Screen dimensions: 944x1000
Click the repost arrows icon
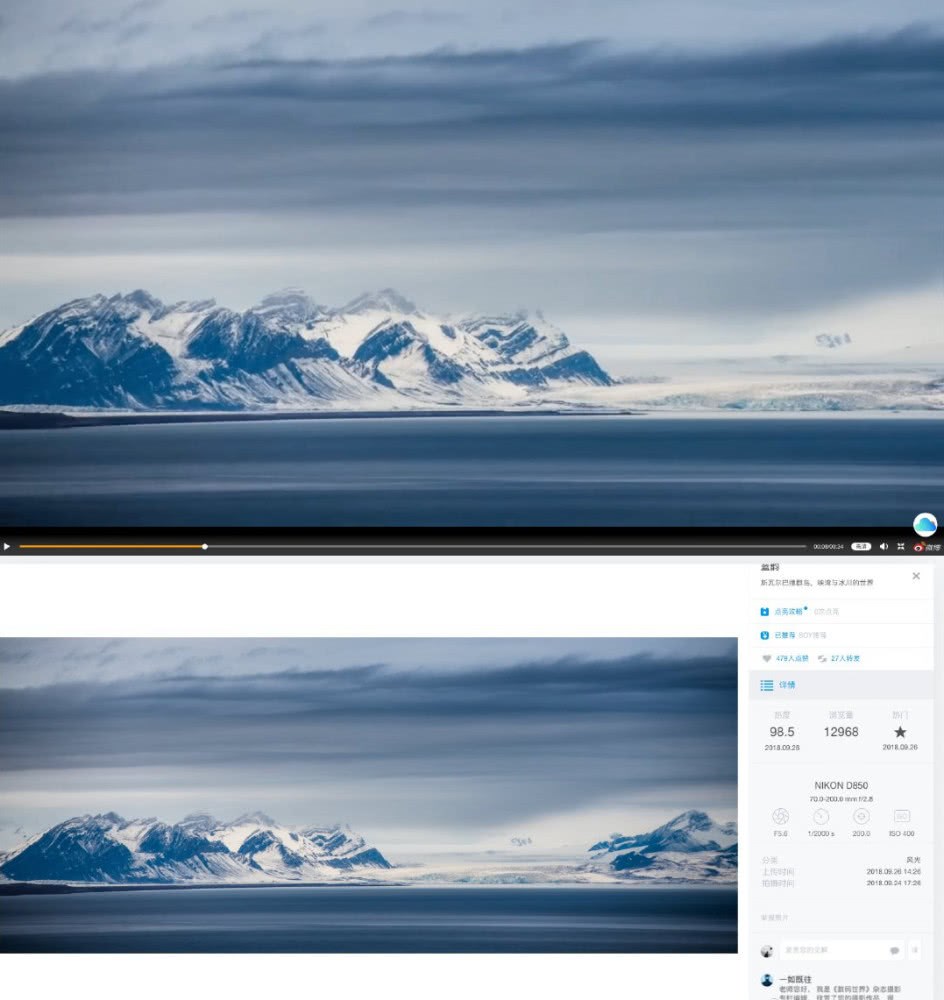click(821, 659)
